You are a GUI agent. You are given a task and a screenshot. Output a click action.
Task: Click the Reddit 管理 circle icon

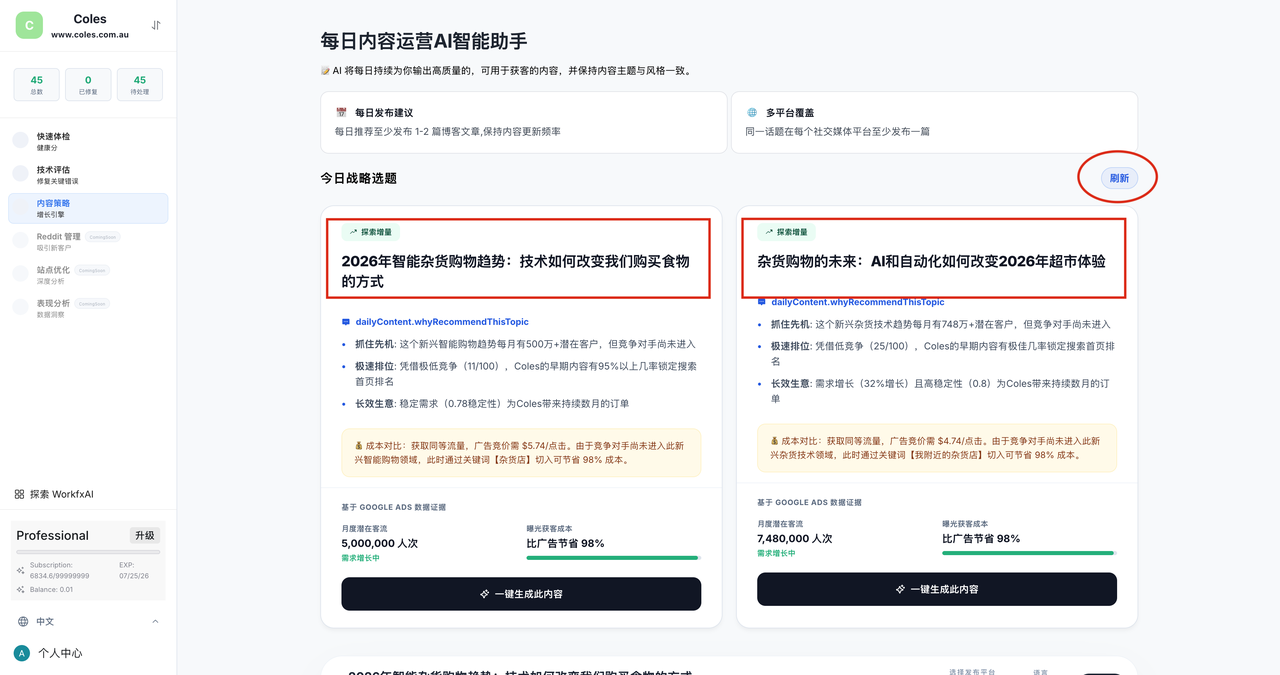(20, 241)
